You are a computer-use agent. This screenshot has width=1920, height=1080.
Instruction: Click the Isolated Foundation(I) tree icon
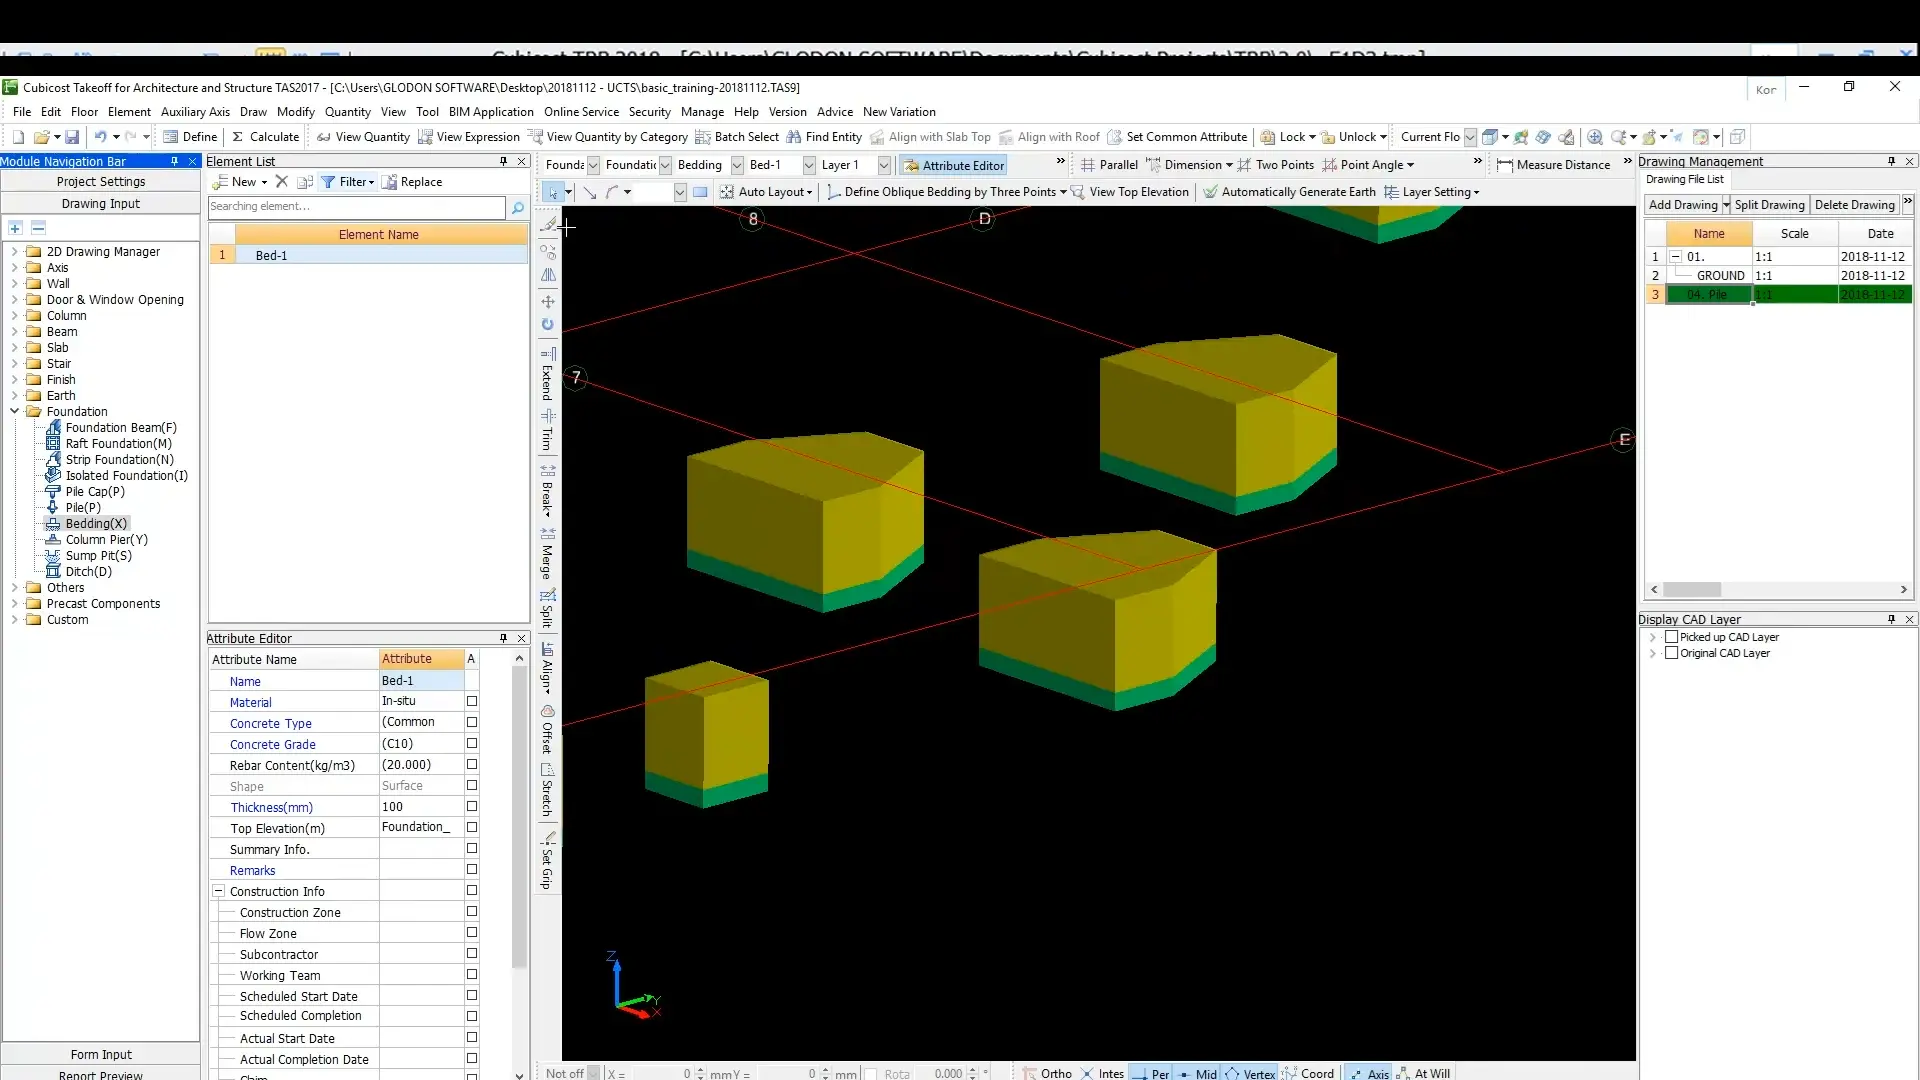[x=54, y=476]
